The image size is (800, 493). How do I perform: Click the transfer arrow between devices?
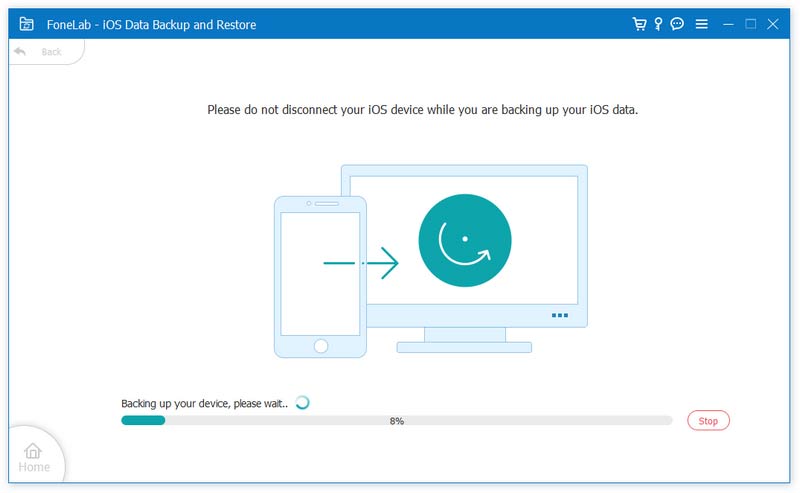click(361, 263)
